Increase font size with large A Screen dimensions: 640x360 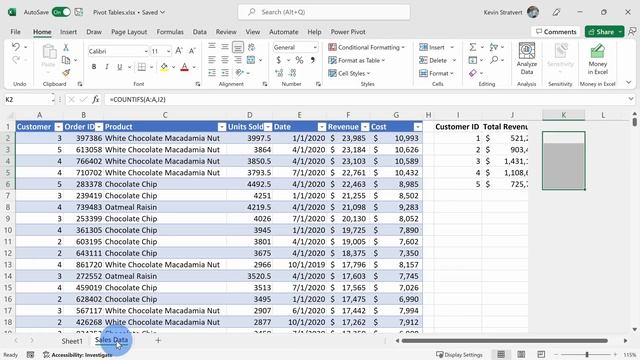point(179,51)
